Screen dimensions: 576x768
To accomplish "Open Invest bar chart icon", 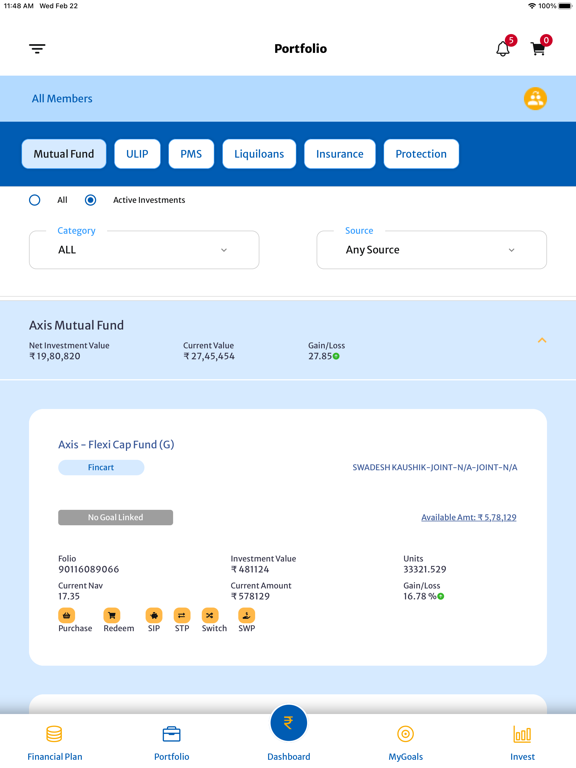I will [522, 734].
